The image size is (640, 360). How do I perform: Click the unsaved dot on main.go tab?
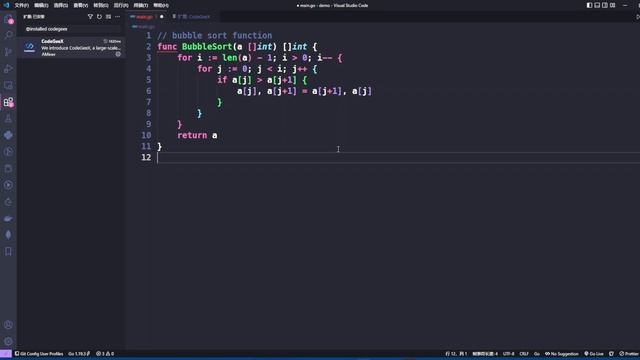coord(162,17)
